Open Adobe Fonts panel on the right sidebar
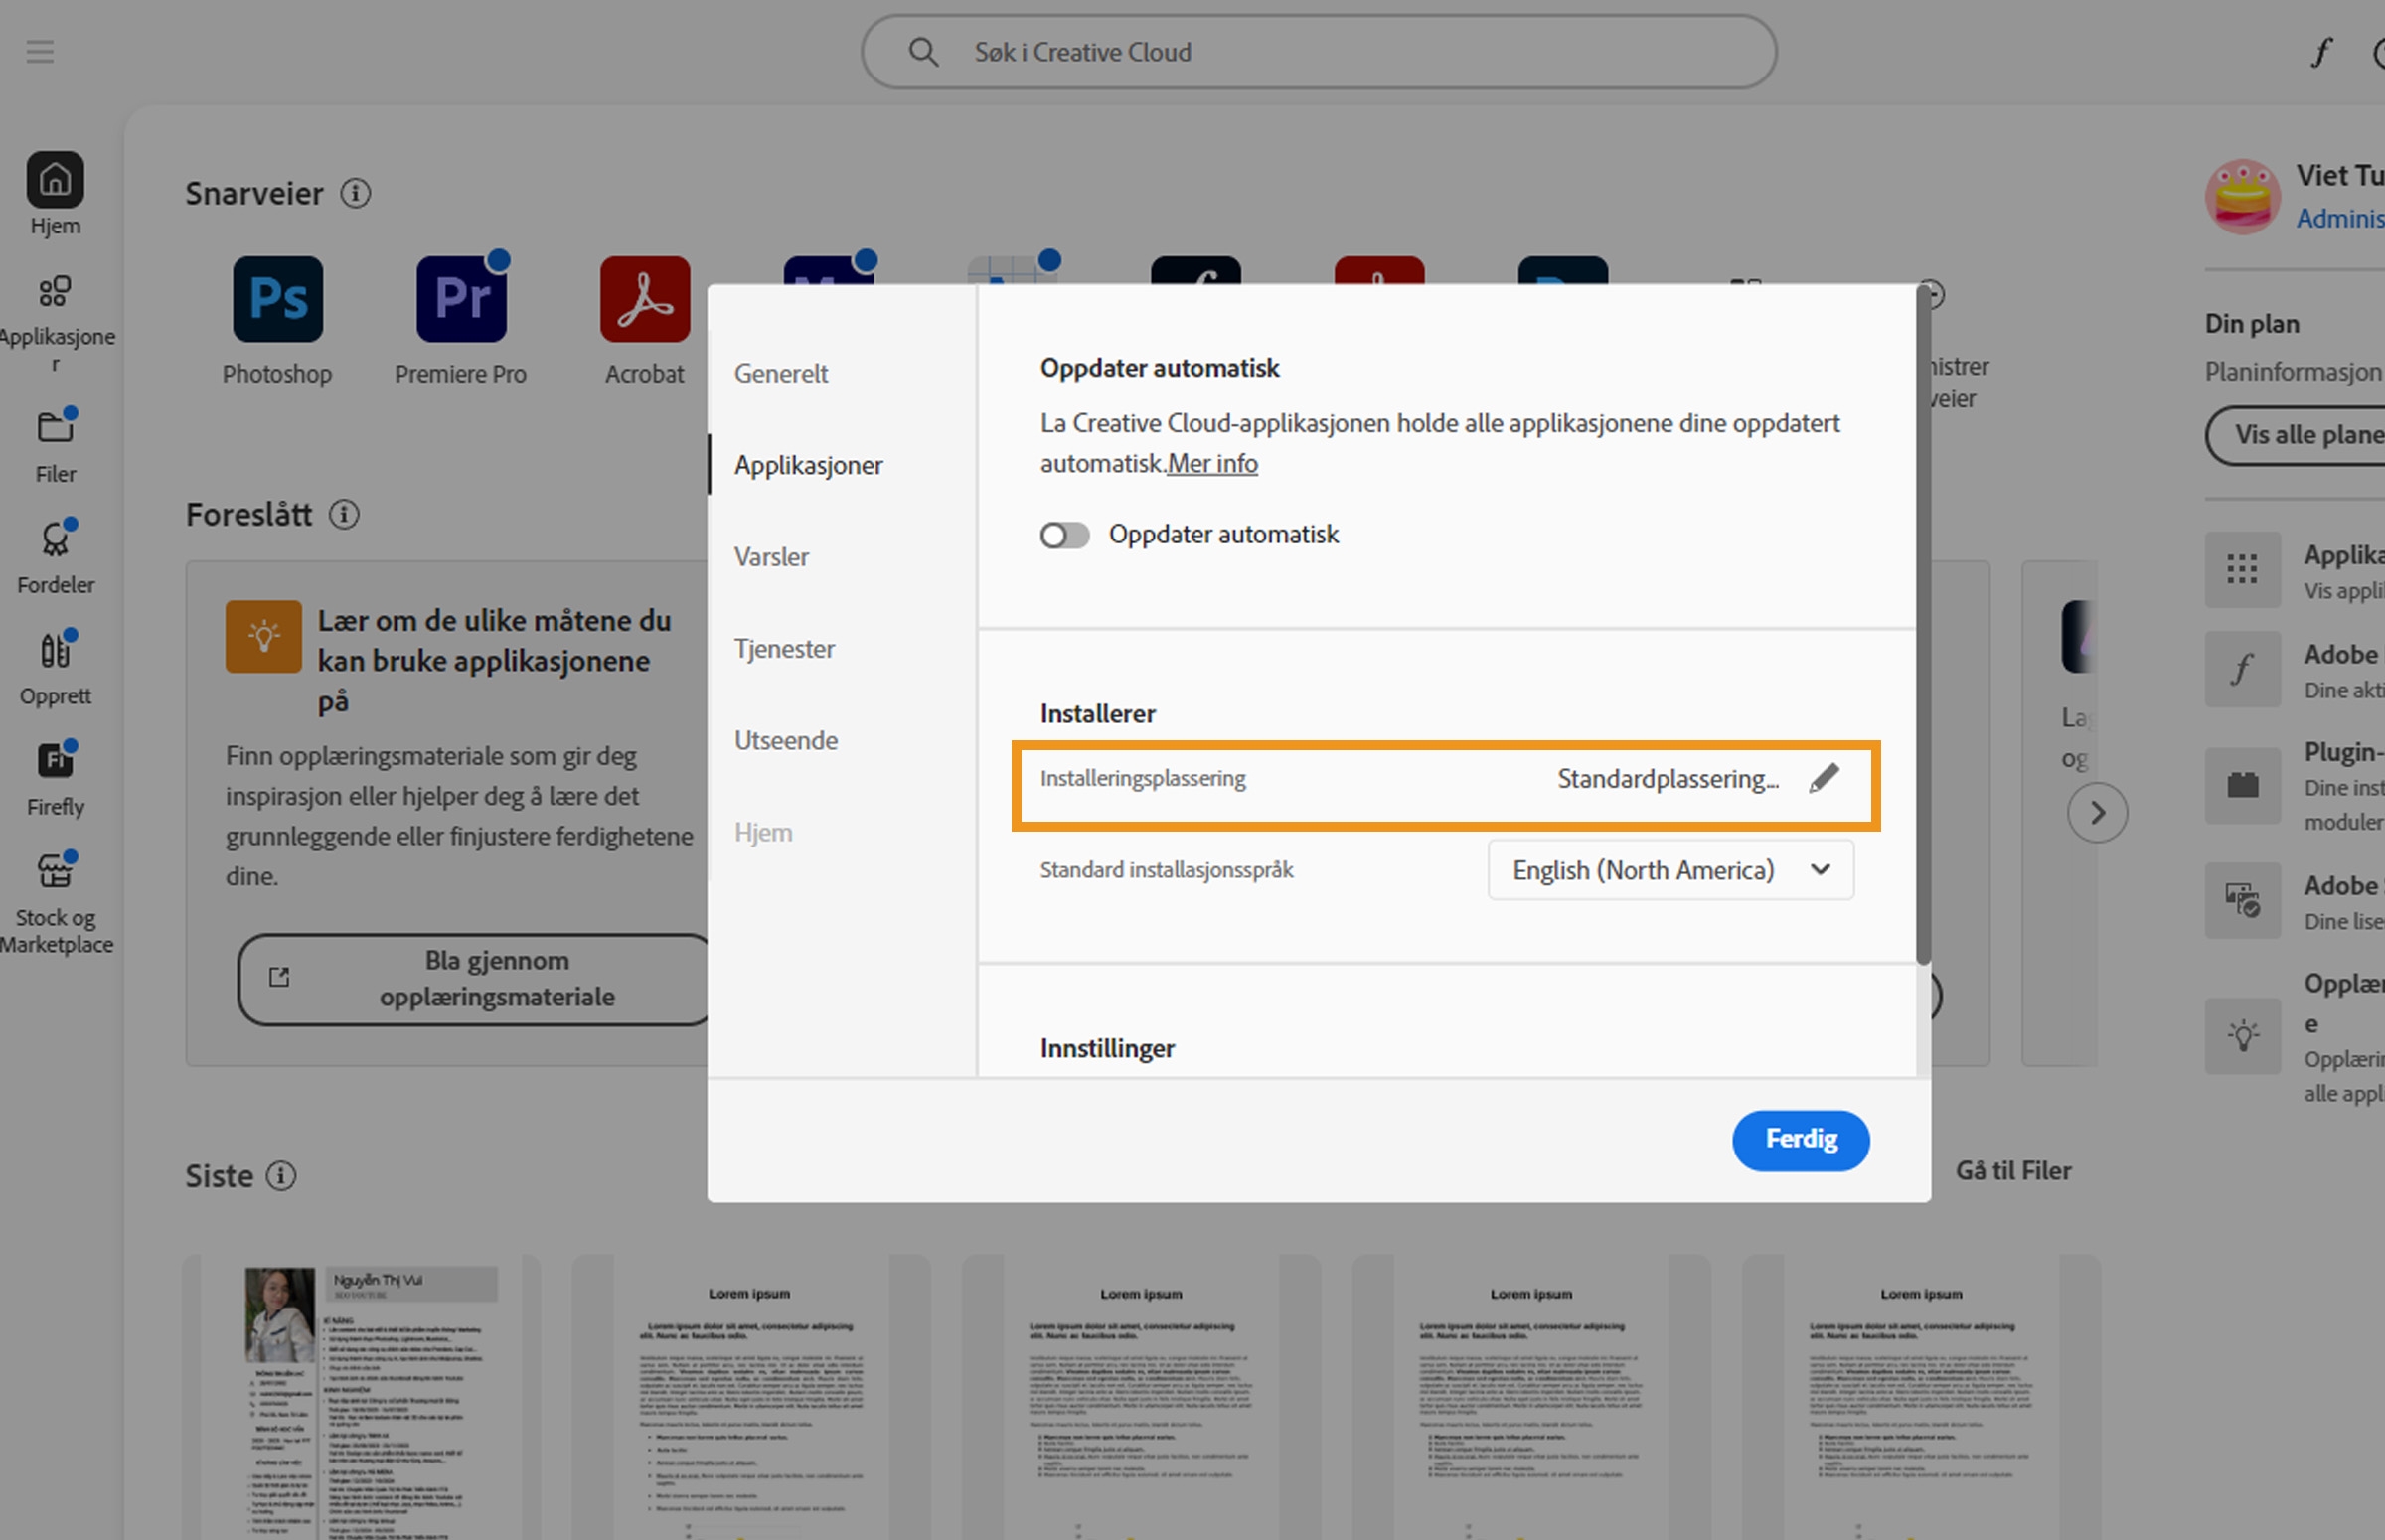2385x1540 pixels. point(2242,669)
